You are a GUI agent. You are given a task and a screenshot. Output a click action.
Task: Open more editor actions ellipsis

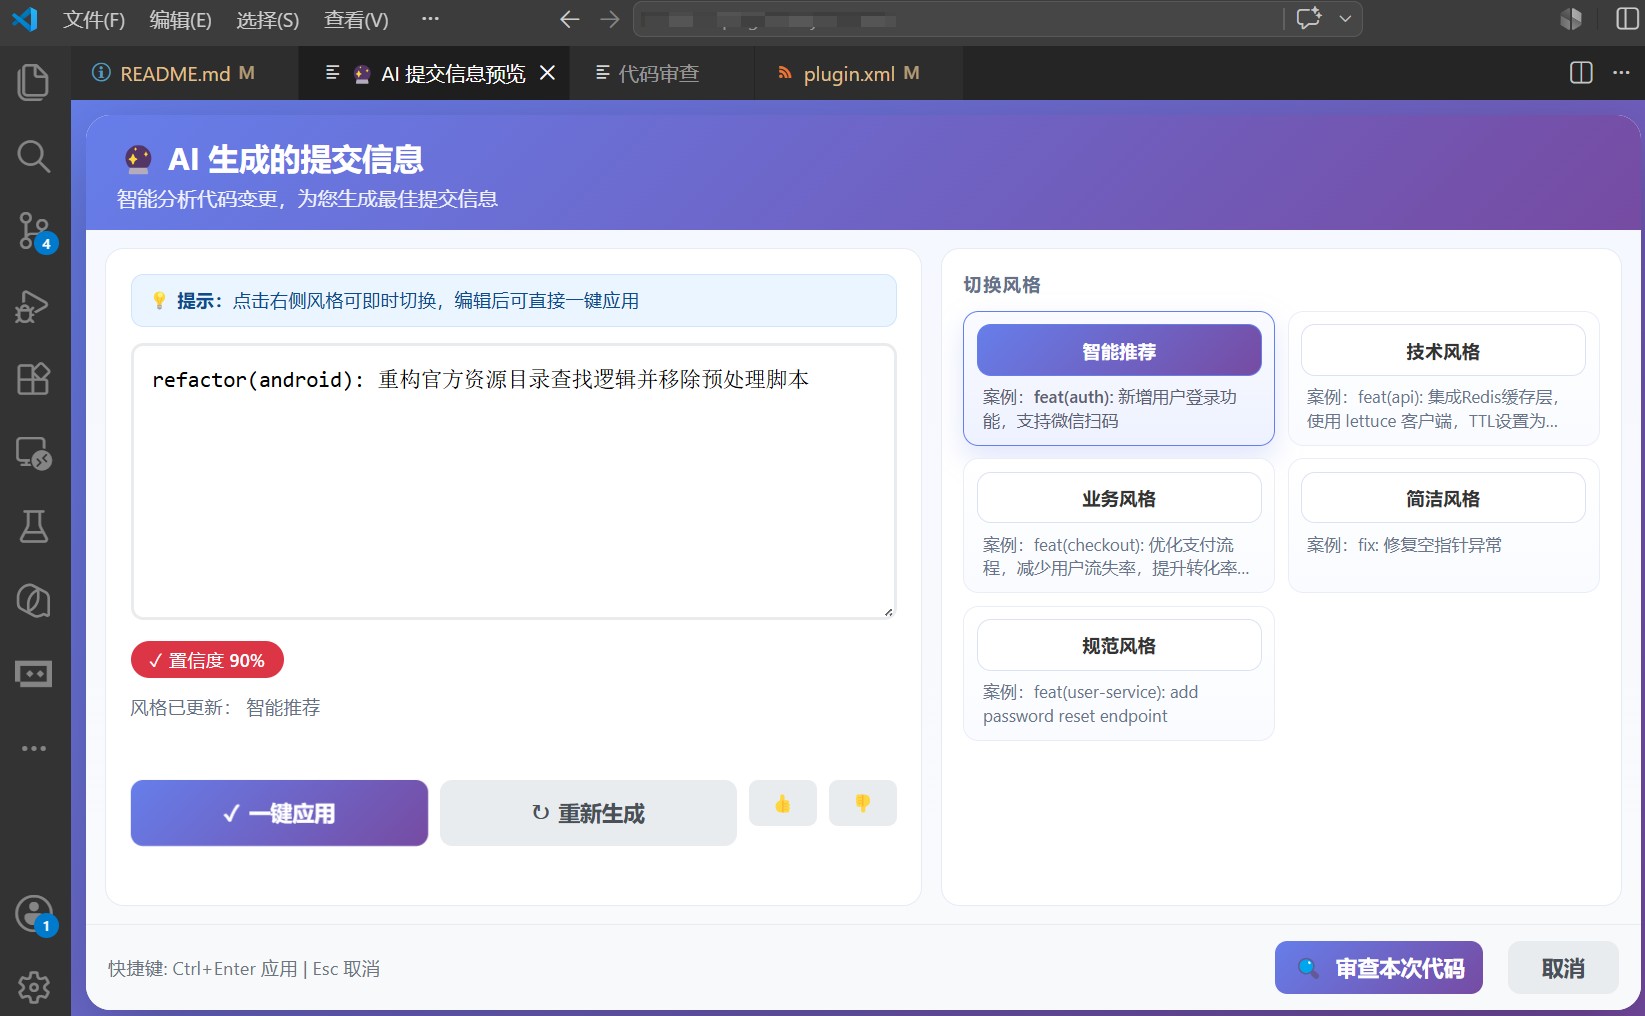coord(1621,72)
